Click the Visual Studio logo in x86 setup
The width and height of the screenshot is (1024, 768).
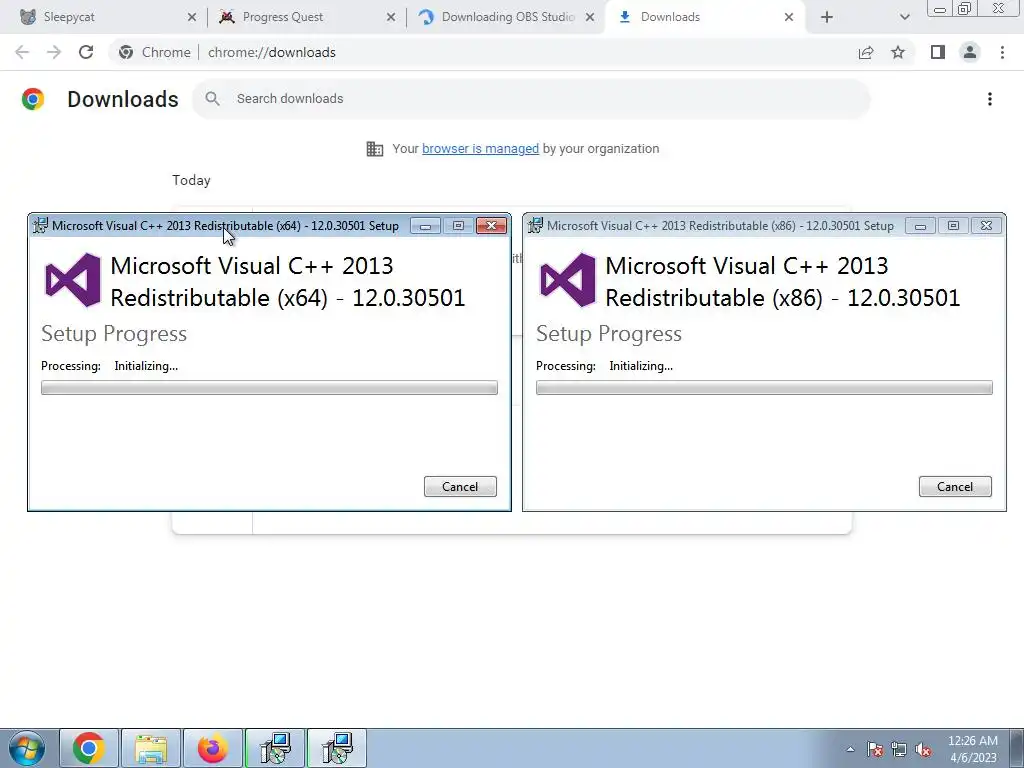pyautogui.click(x=568, y=280)
